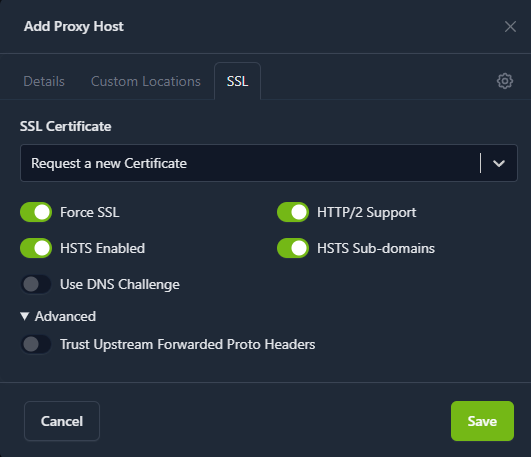Close the Add Proxy Host dialog
The width and height of the screenshot is (531, 457).
click(x=510, y=27)
